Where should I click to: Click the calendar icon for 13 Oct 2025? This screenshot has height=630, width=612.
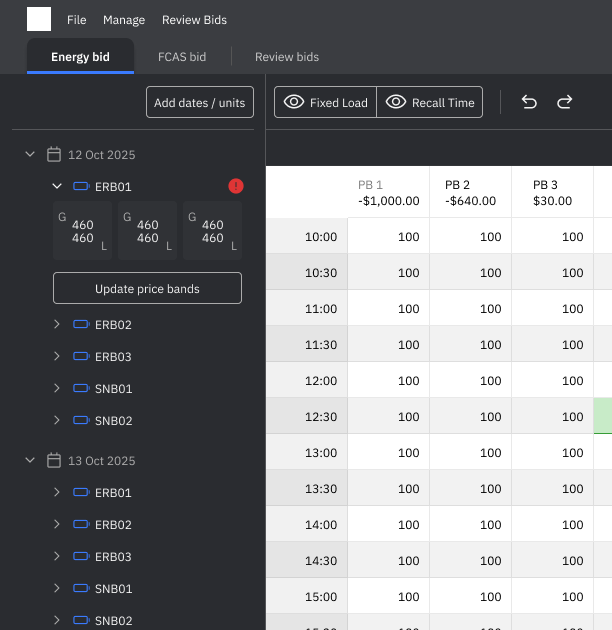(x=54, y=461)
